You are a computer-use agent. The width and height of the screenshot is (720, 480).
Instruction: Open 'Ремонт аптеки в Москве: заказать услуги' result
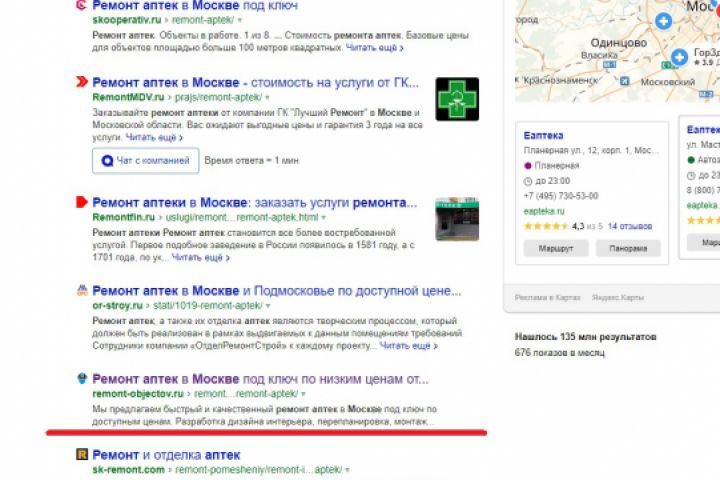[255, 203]
